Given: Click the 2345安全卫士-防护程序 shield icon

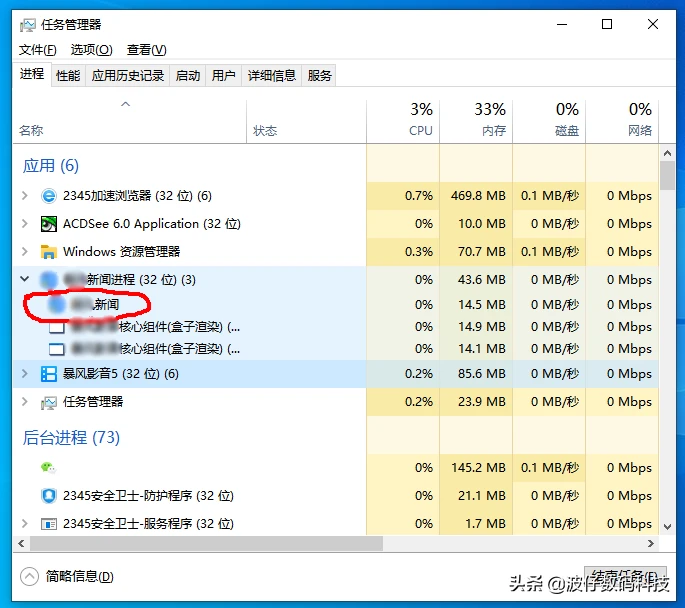Looking at the screenshot, I should 48,496.
